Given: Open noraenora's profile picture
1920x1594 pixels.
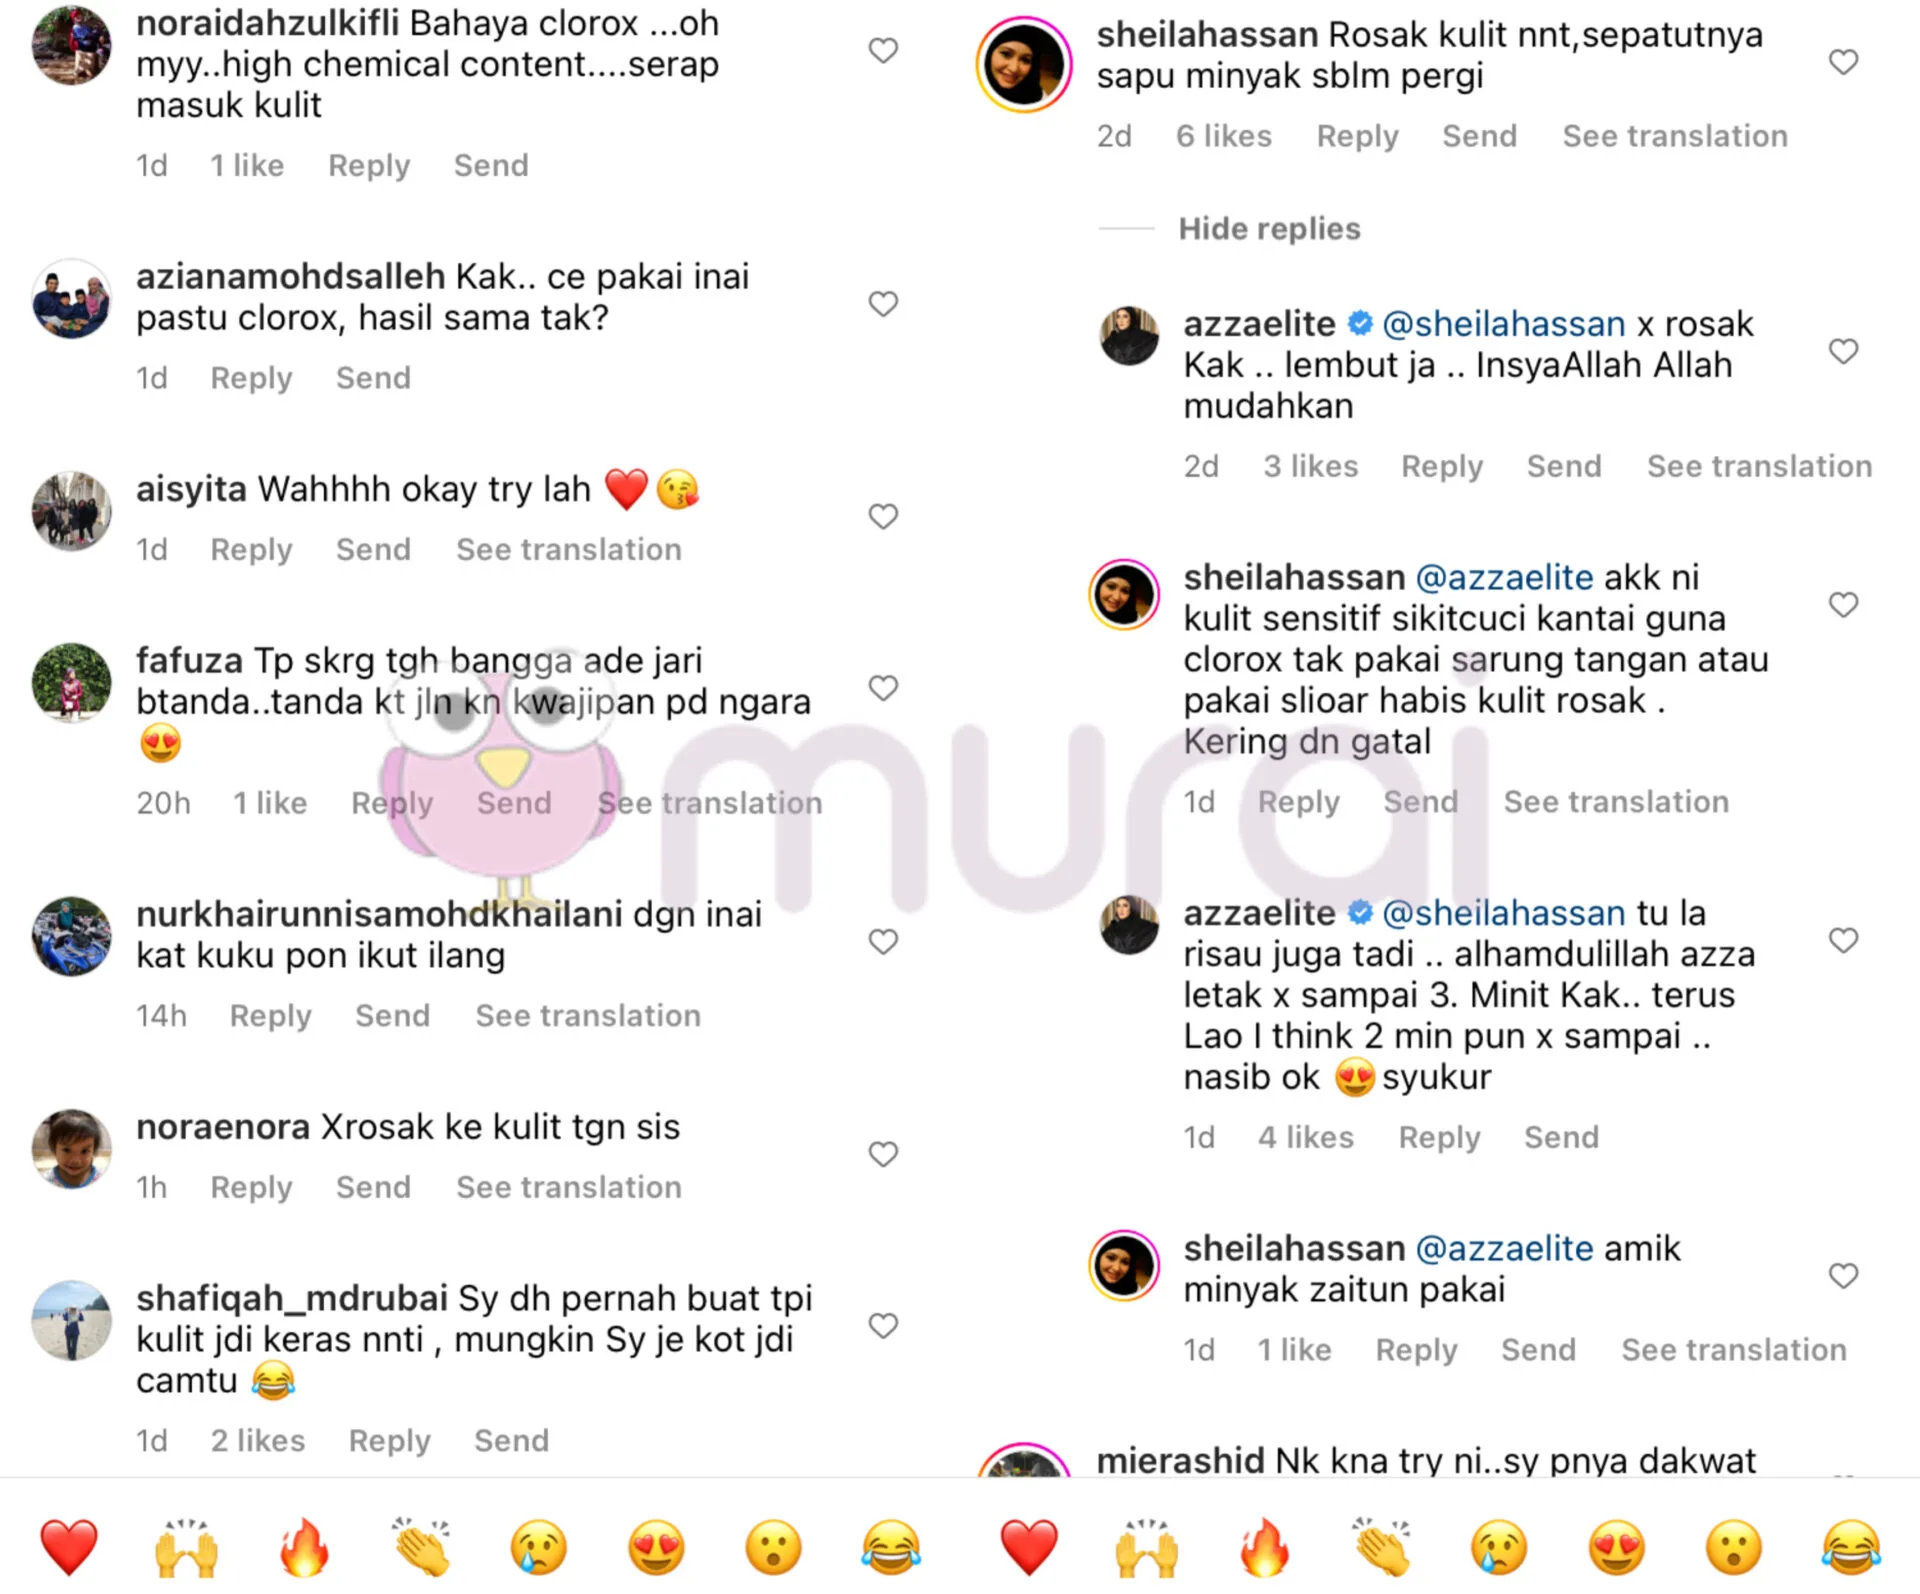Looking at the screenshot, I should (x=71, y=1148).
